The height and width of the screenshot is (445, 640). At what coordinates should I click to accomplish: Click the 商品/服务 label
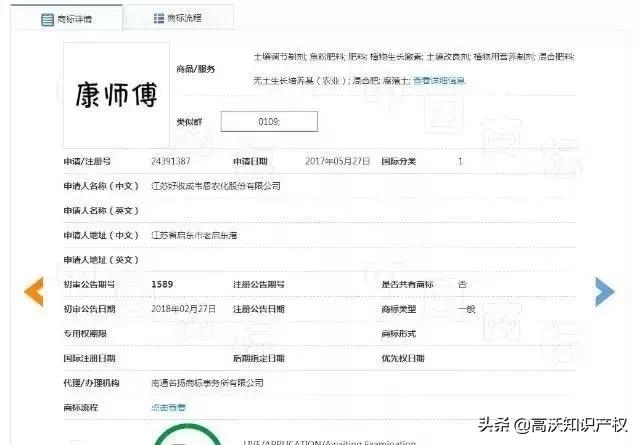click(196, 69)
